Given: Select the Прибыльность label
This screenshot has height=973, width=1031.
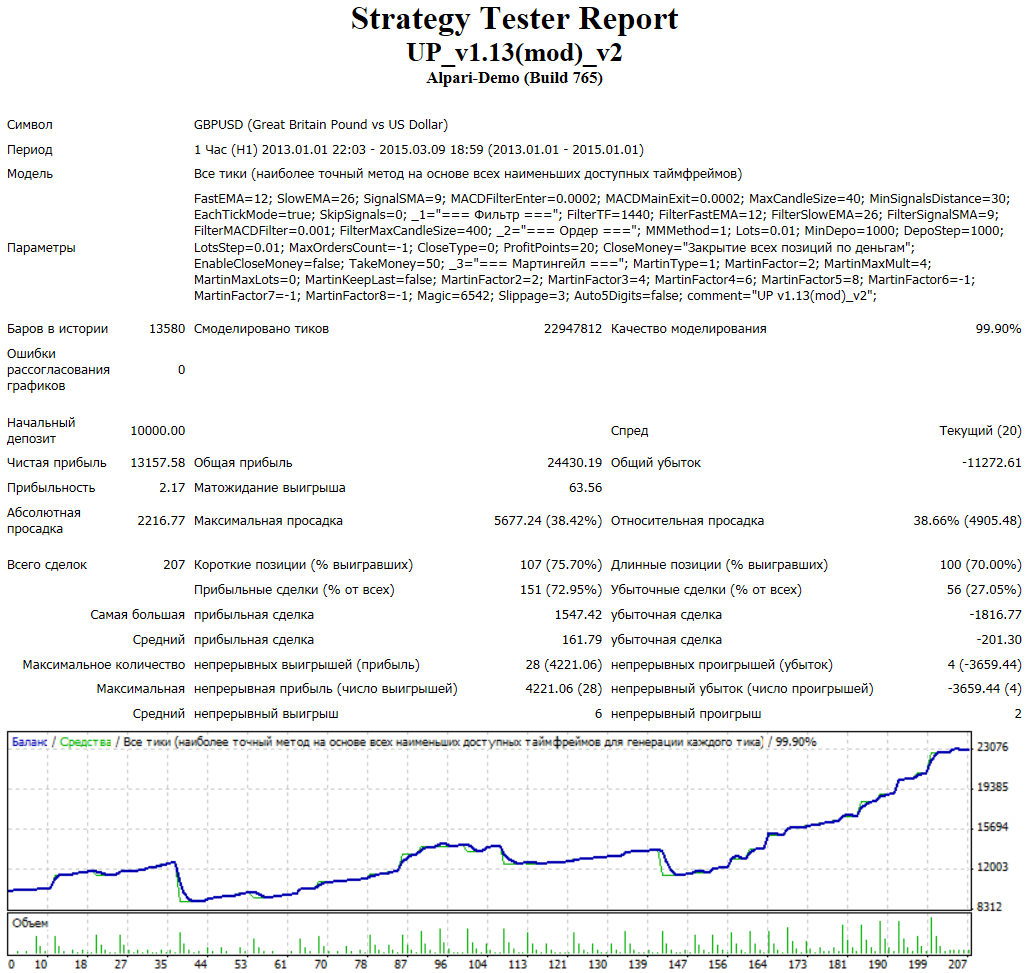Looking at the screenshot, I should [x=51, y=488].
